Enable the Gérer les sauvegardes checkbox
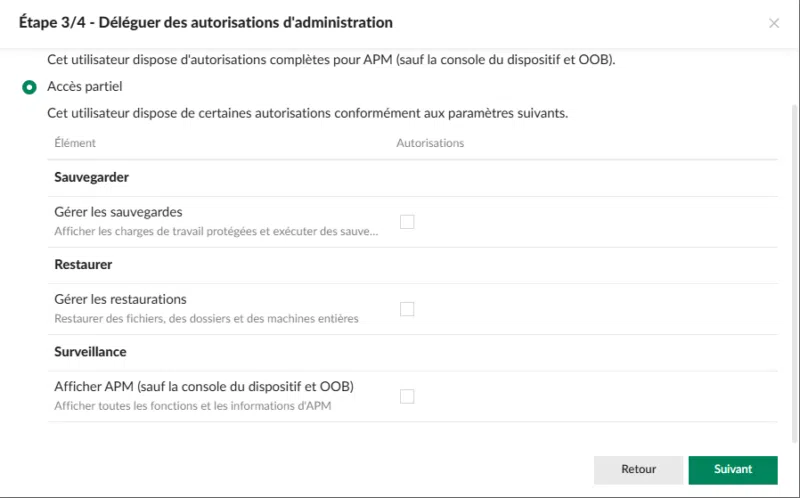The height and width of the screenshot is (498, 800). click(x=407, y=222)
